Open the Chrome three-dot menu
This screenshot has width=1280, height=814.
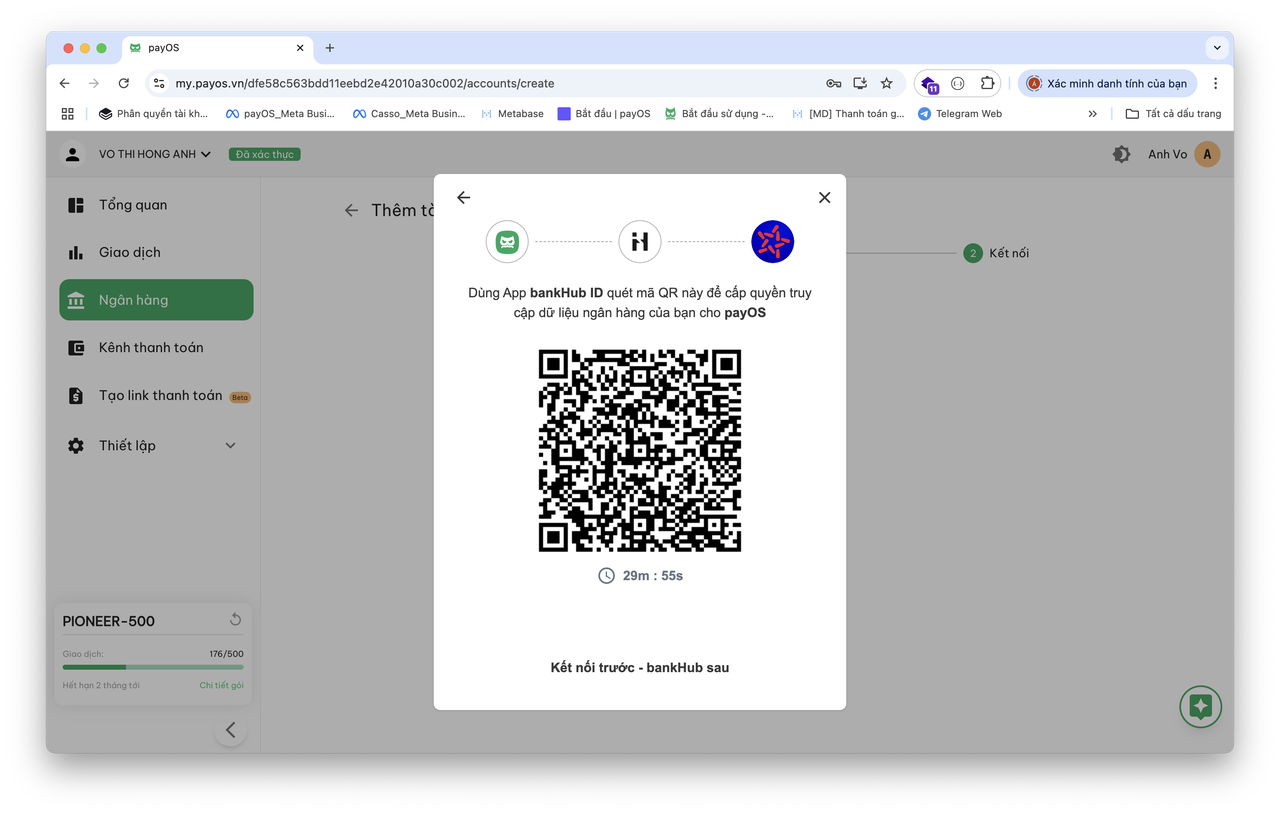pyautogui.click(x=1215, y=83)
